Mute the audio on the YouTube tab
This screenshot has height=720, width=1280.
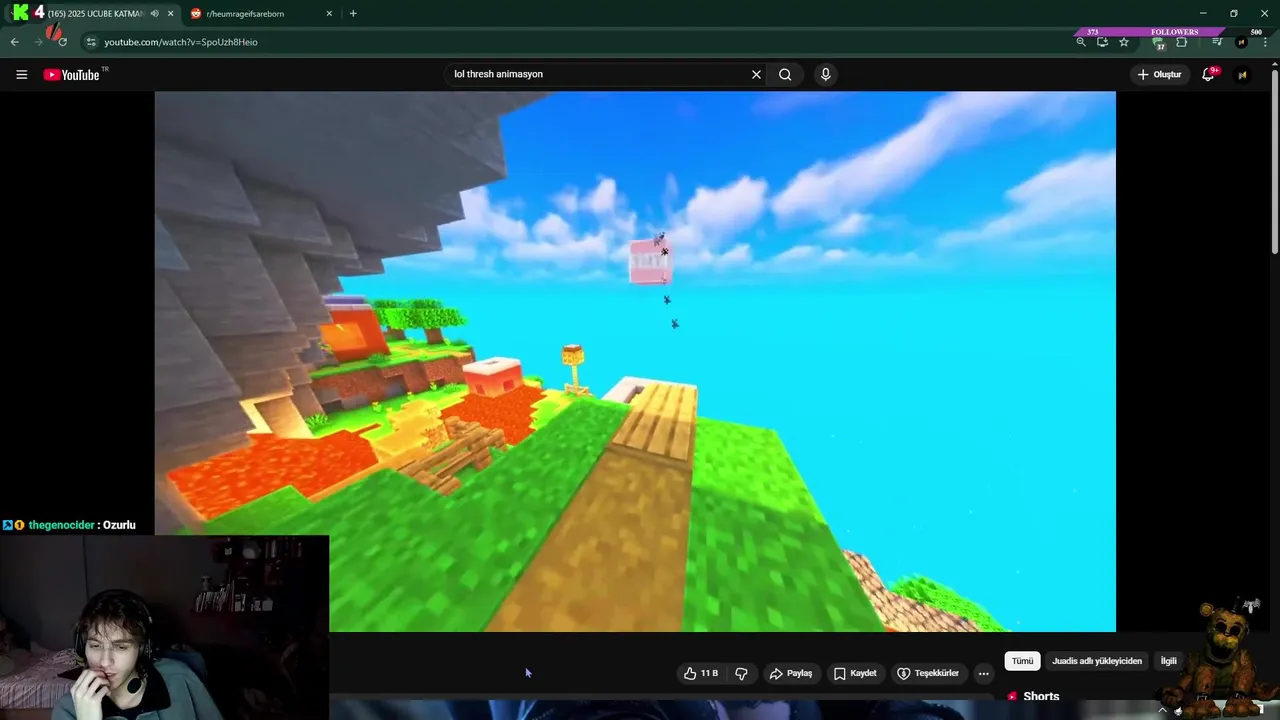pos(154,14)
